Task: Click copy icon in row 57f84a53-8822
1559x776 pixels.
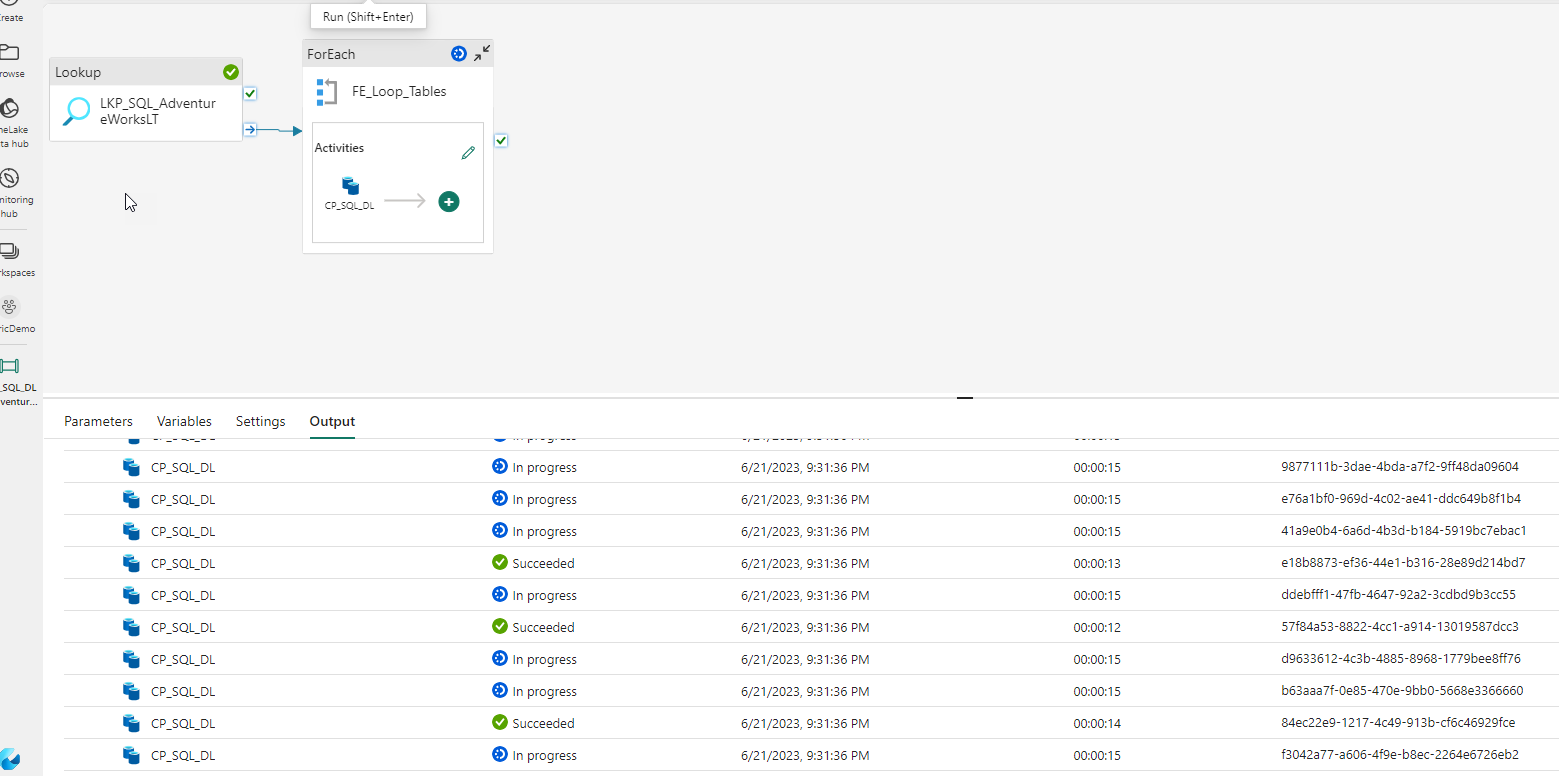Action: pos(131,627)
